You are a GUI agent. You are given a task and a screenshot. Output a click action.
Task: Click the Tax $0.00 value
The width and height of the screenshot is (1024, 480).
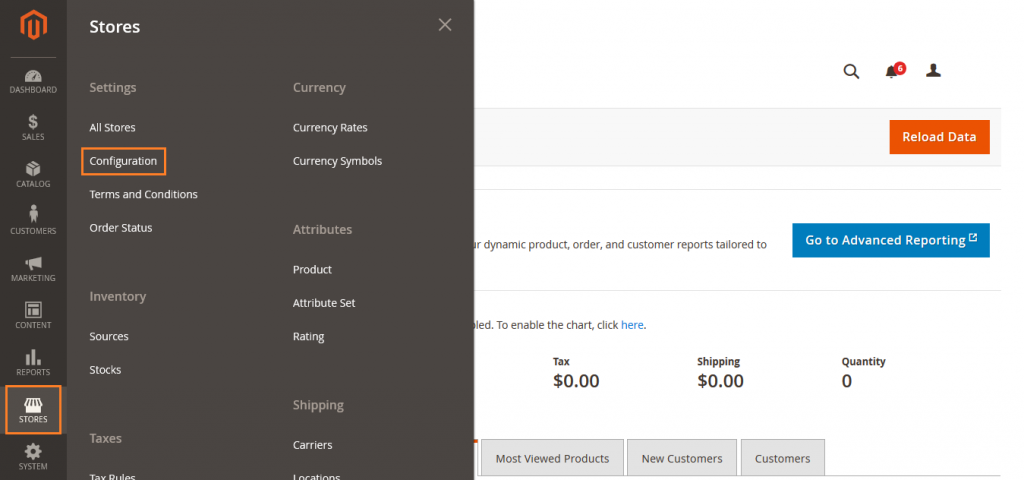[x=576, y=381]
